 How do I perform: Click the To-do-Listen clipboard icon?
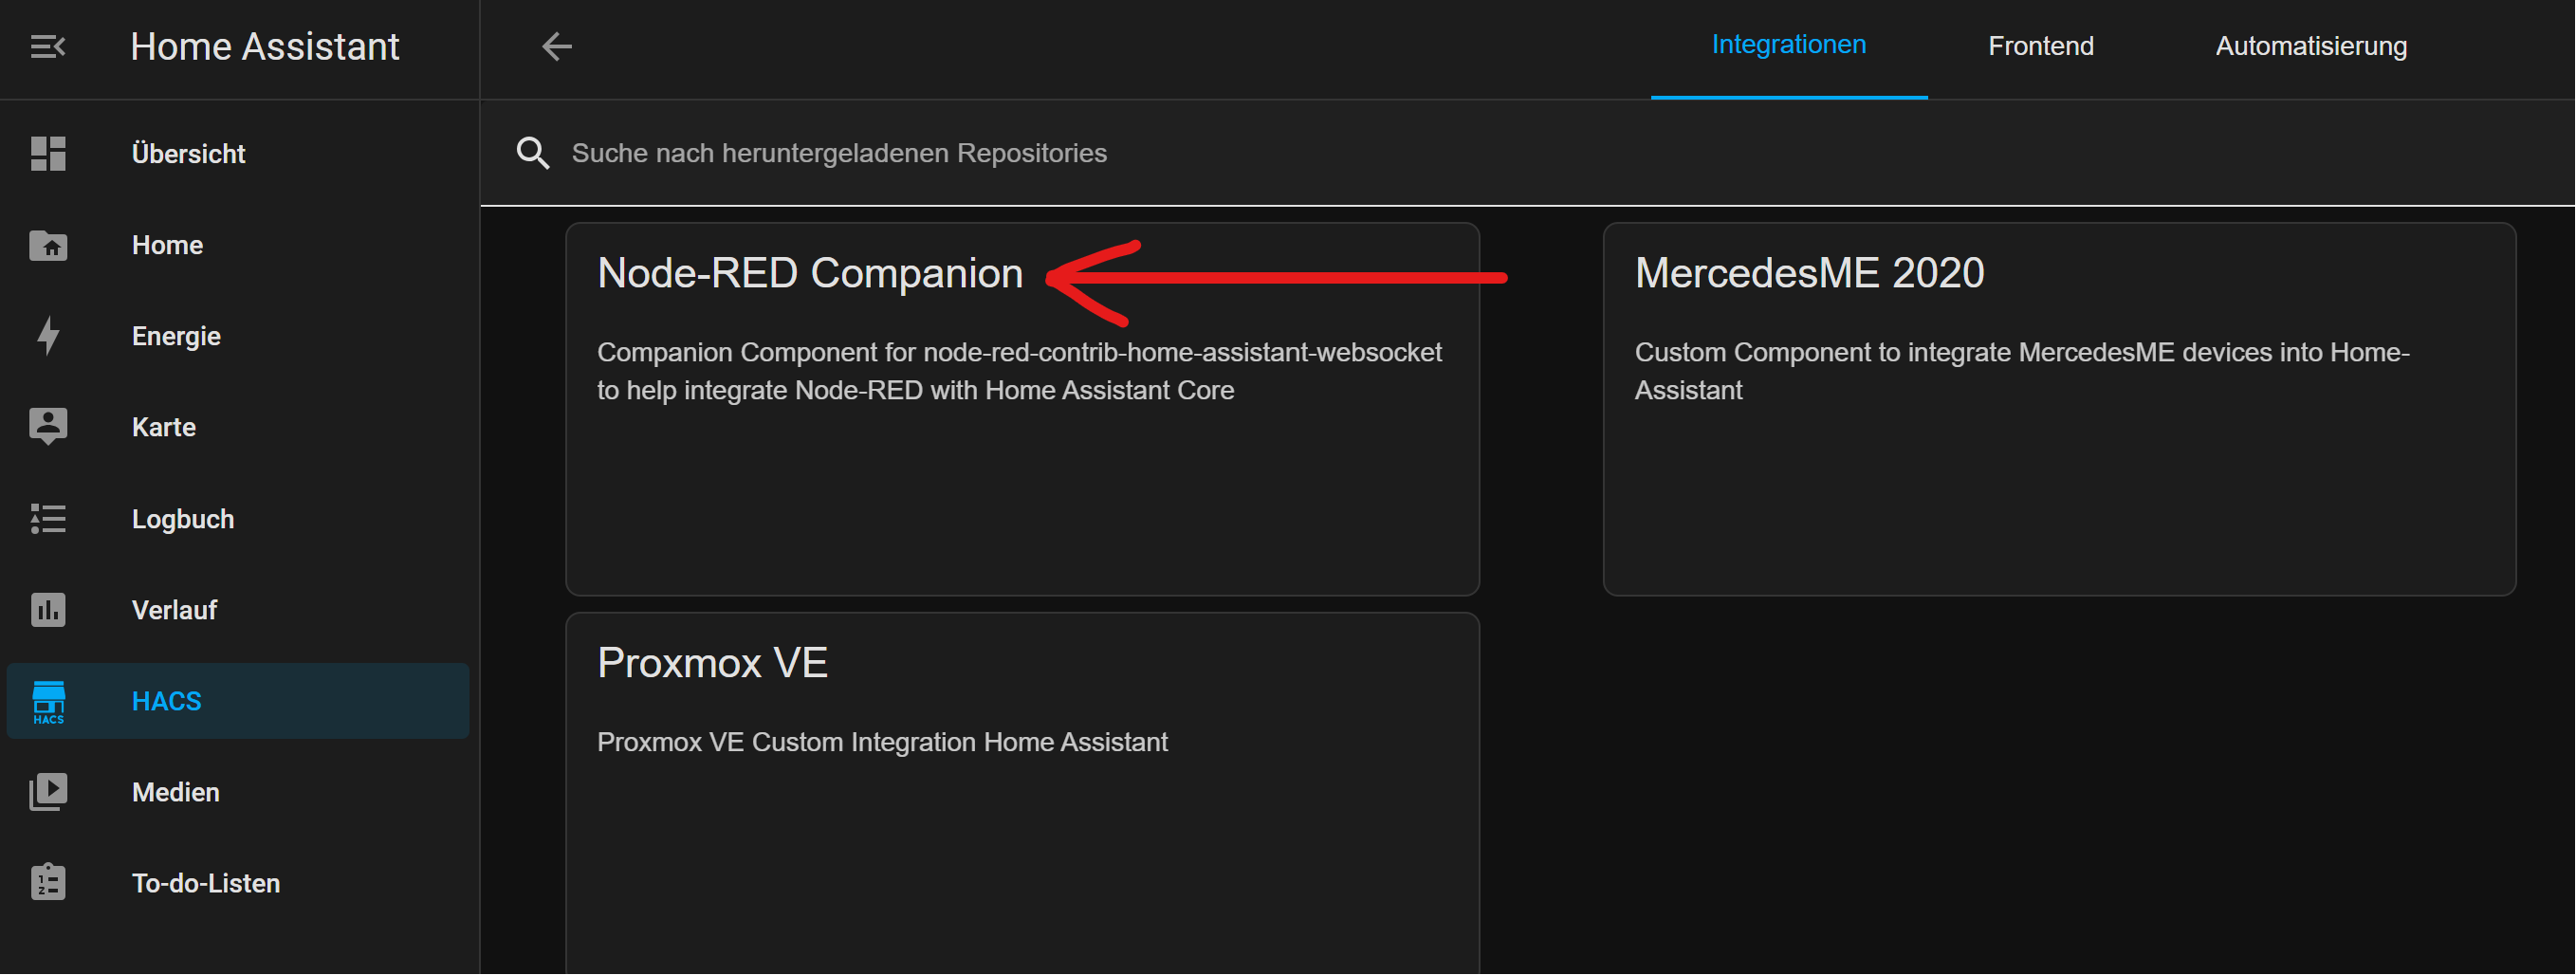pos(48,883)
